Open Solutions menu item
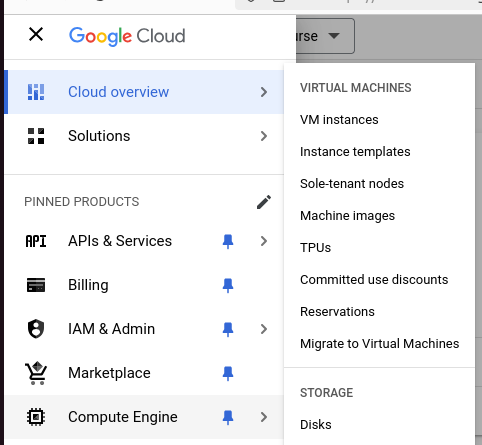The image size is (482, 445). [x=144, y=136]
